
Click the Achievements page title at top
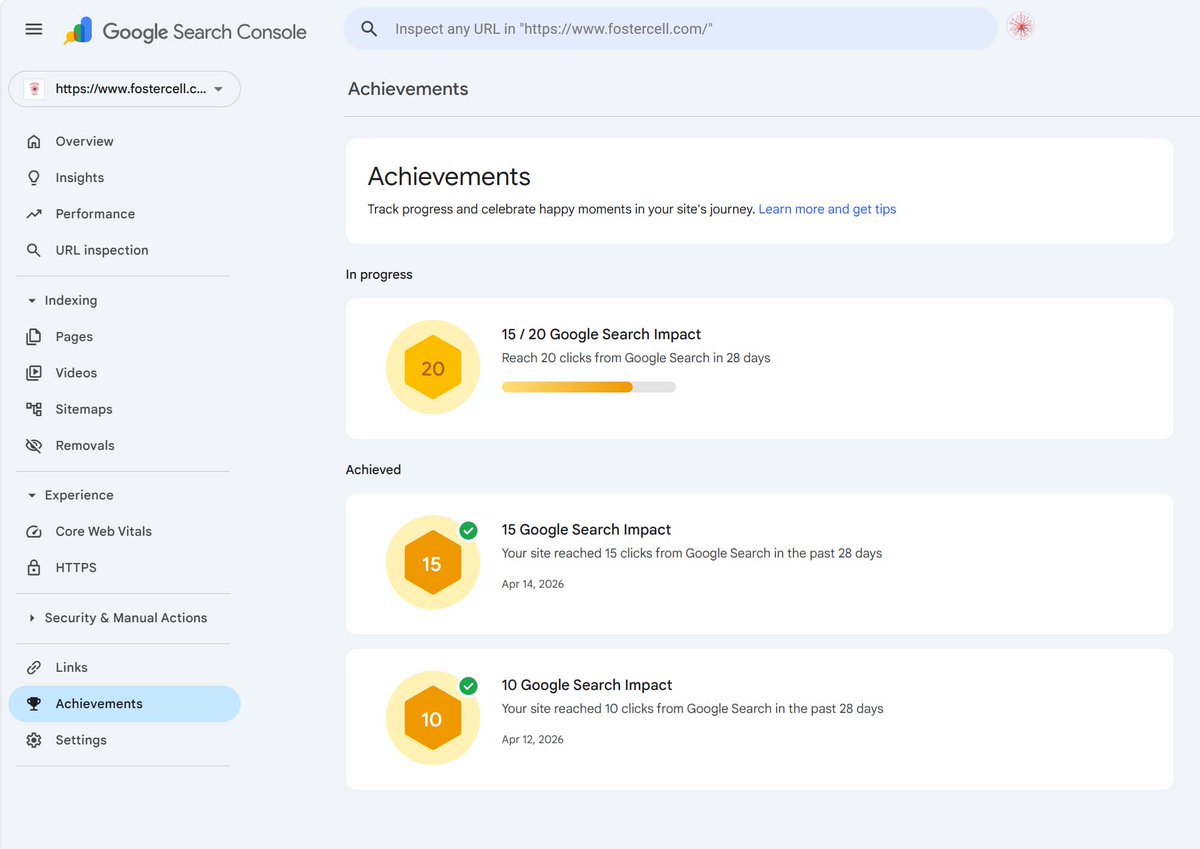coord(408,89)
